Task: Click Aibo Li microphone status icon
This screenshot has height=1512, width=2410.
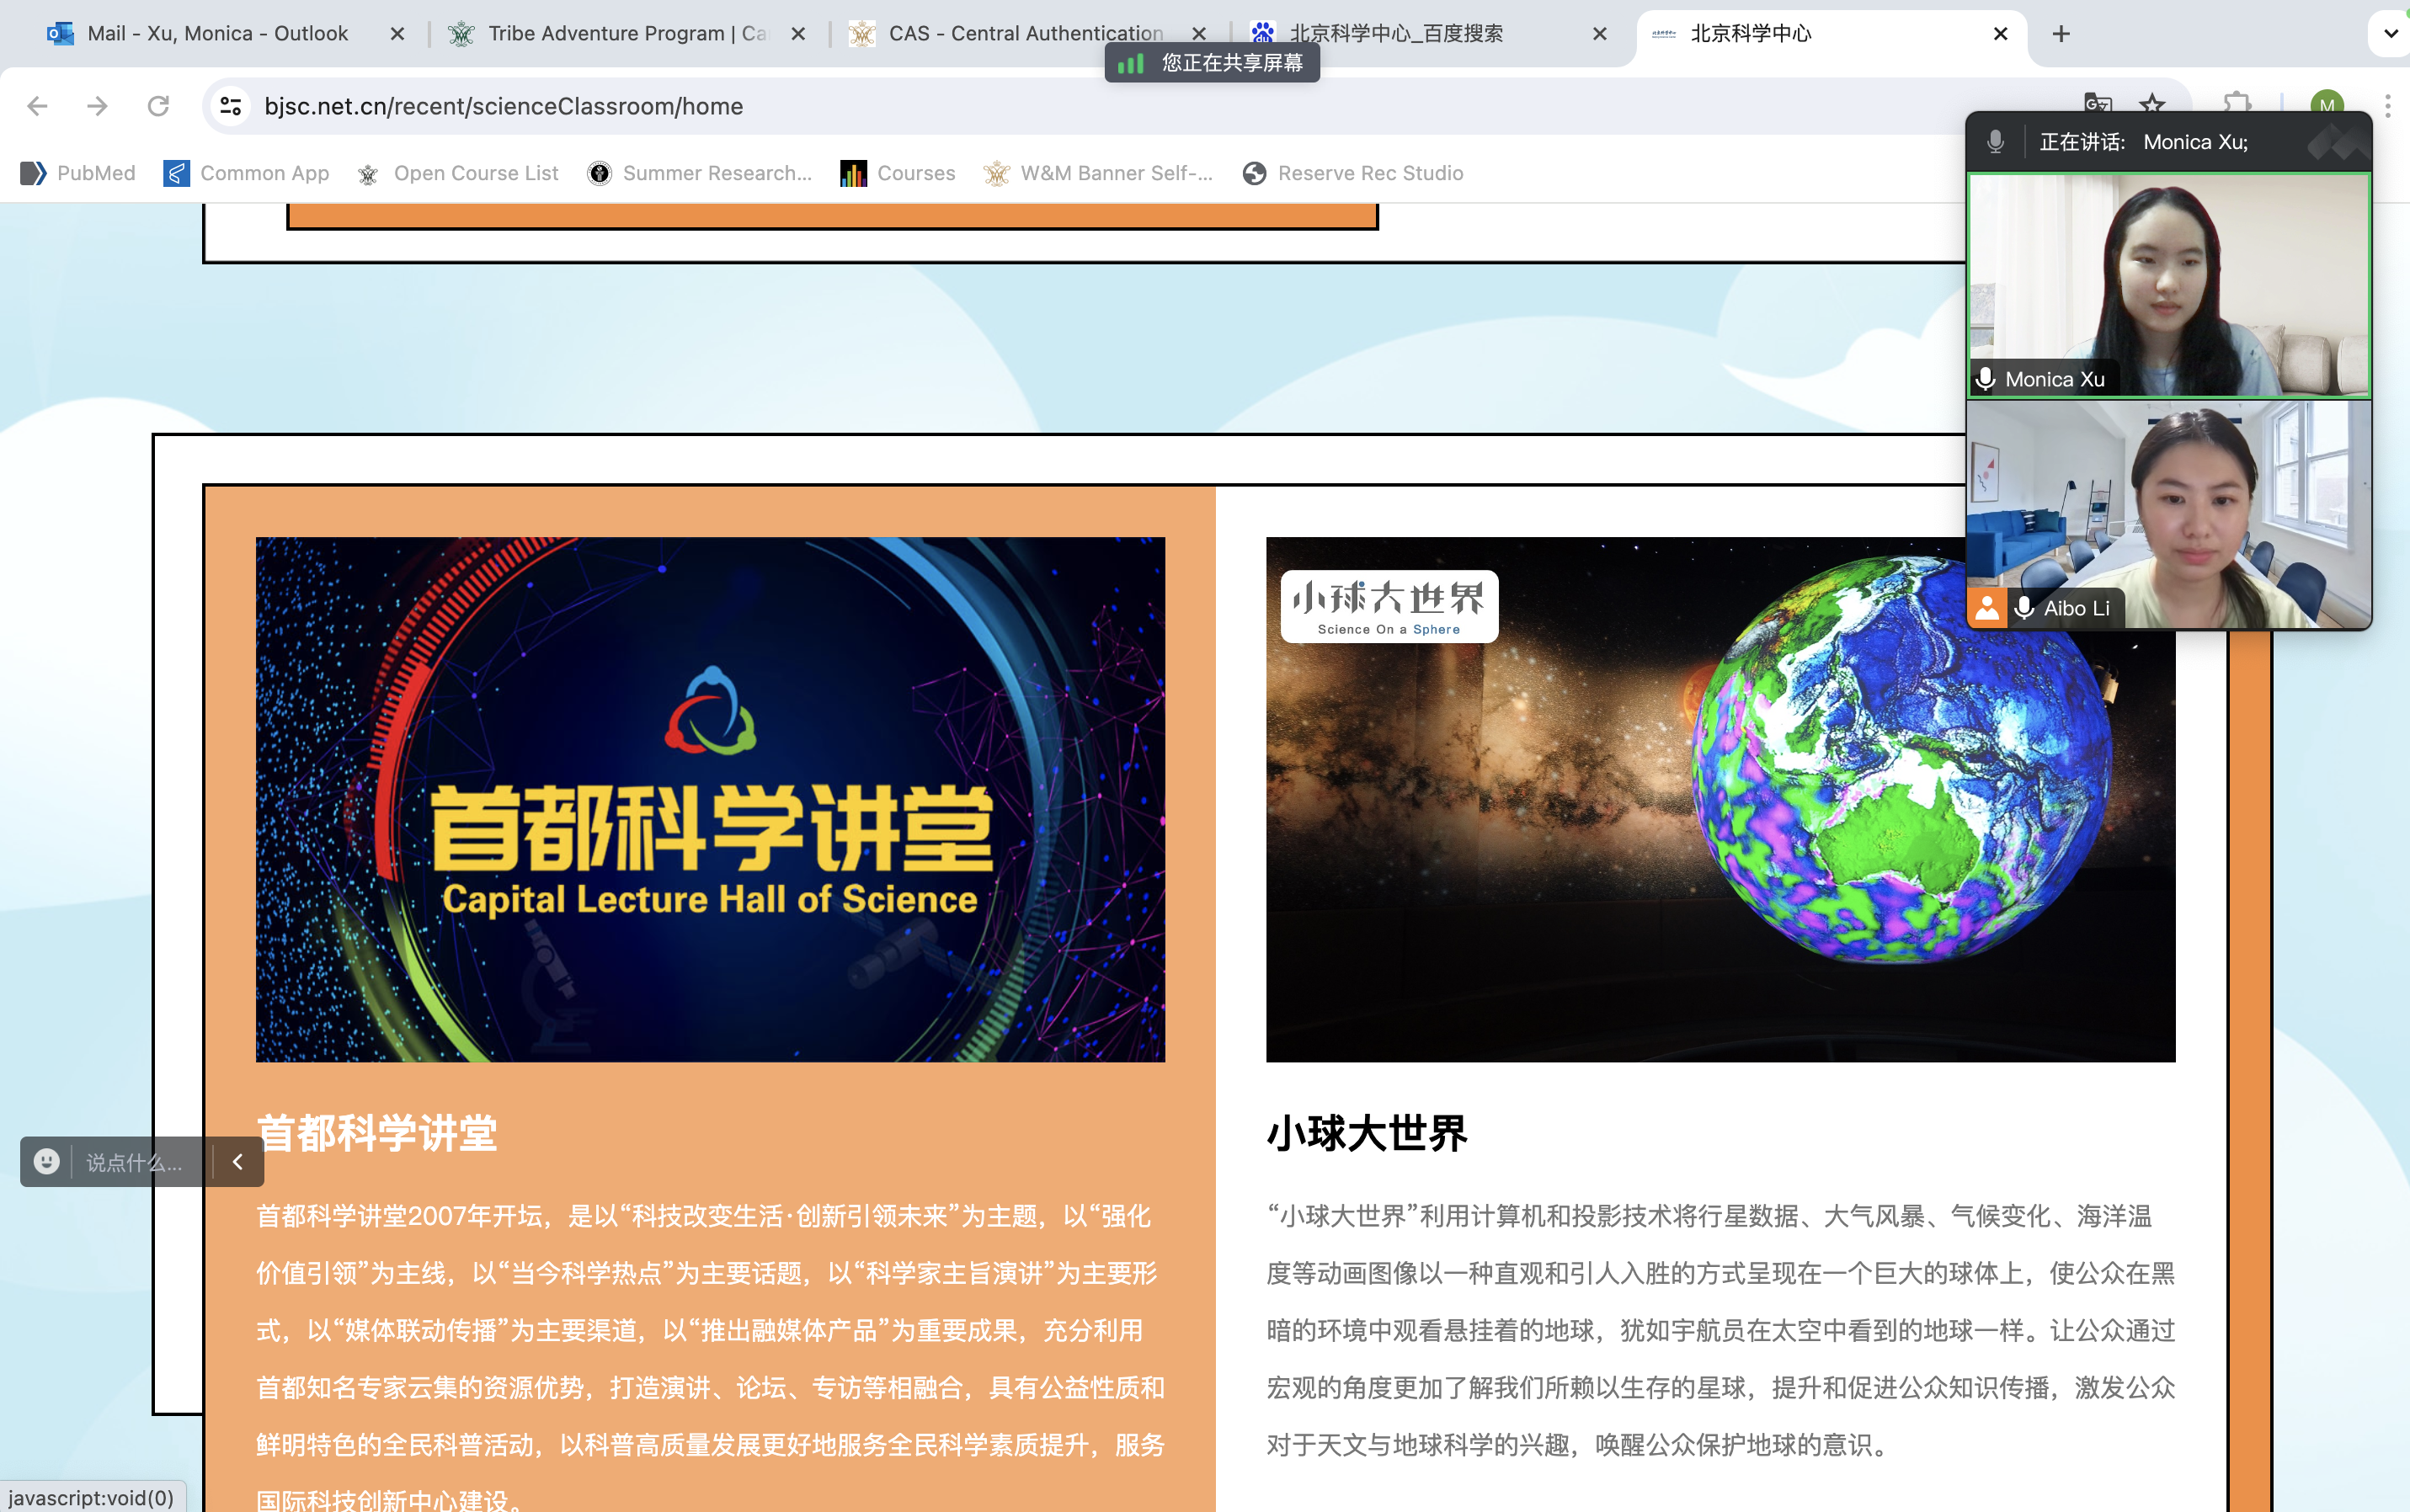Action: [x=2024, y=608]
